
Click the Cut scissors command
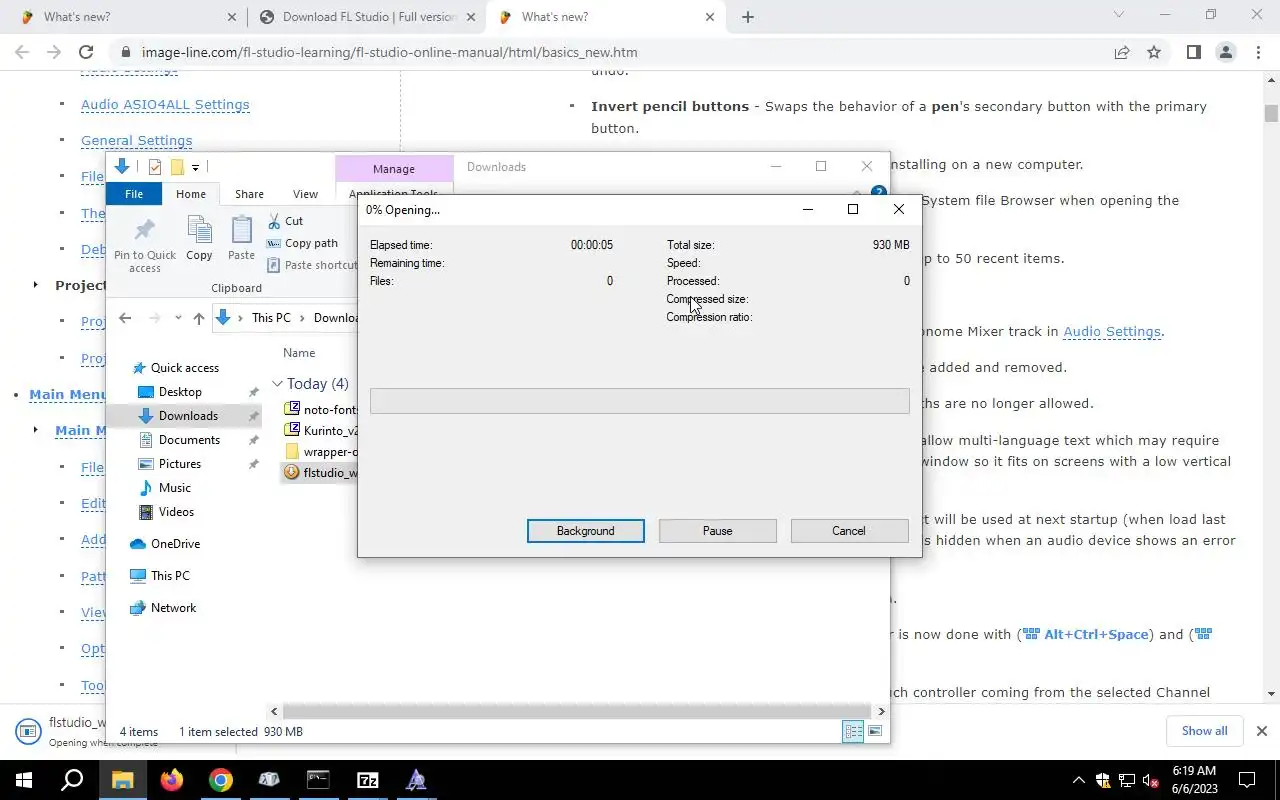[285, 221]
